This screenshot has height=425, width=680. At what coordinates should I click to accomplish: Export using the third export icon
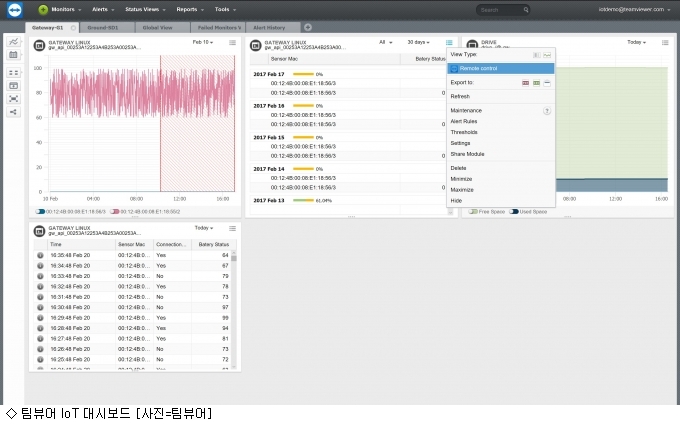(547, 83)
